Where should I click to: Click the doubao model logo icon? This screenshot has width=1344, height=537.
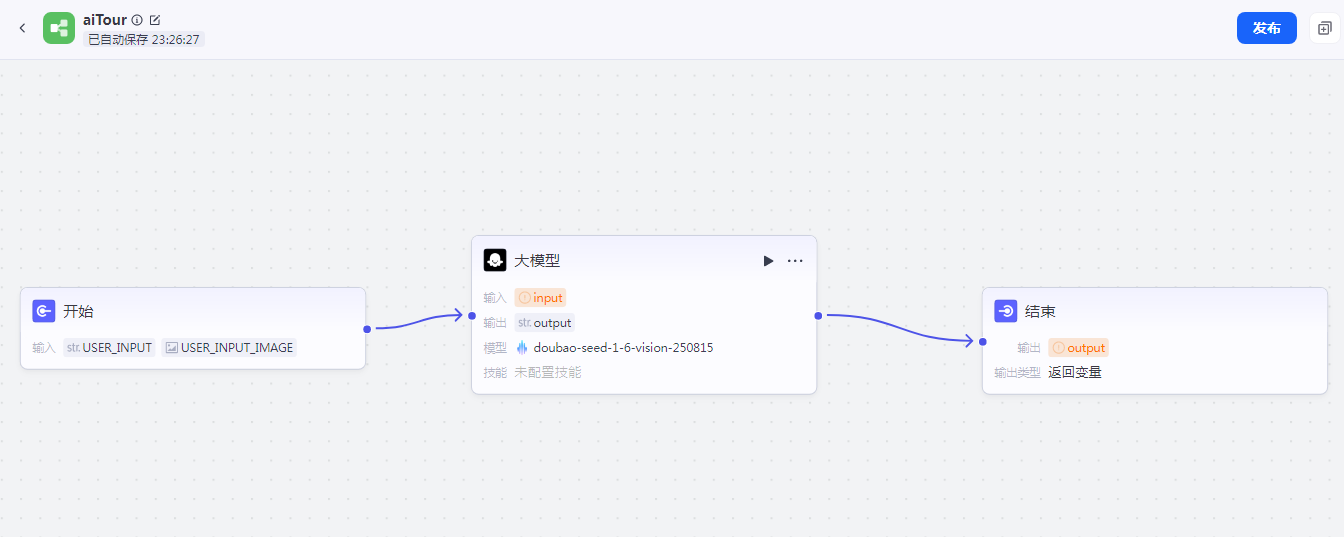coord(522,348)
